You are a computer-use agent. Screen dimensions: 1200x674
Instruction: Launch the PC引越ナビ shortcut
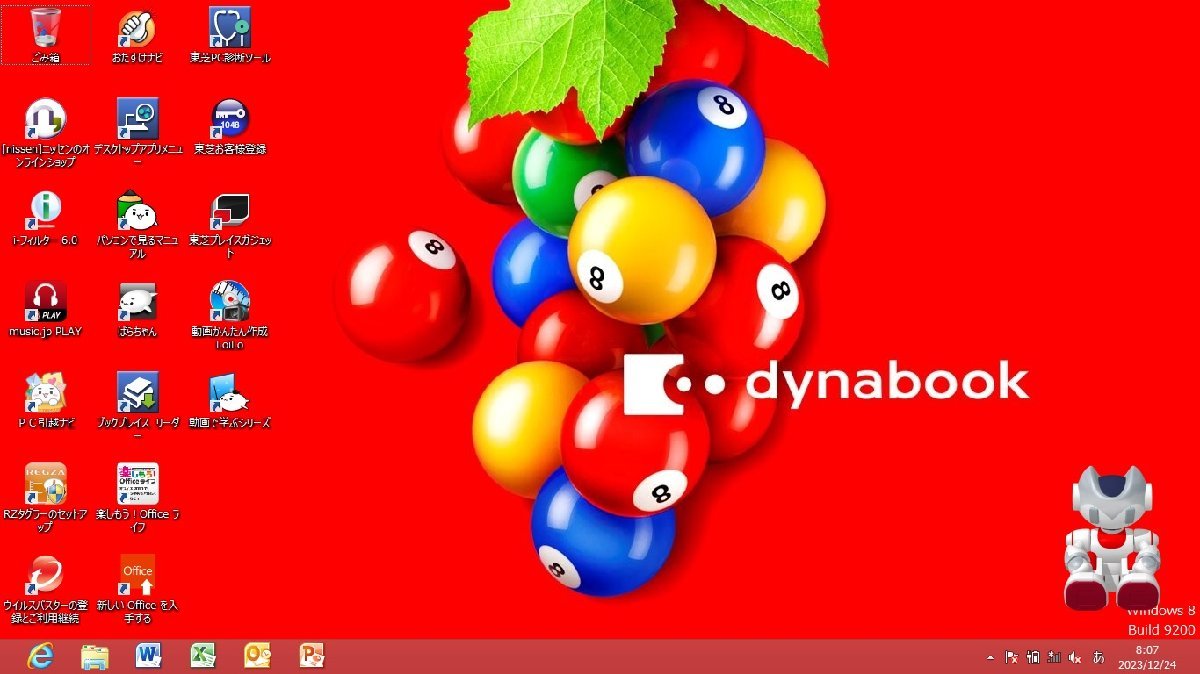[46, 399]
